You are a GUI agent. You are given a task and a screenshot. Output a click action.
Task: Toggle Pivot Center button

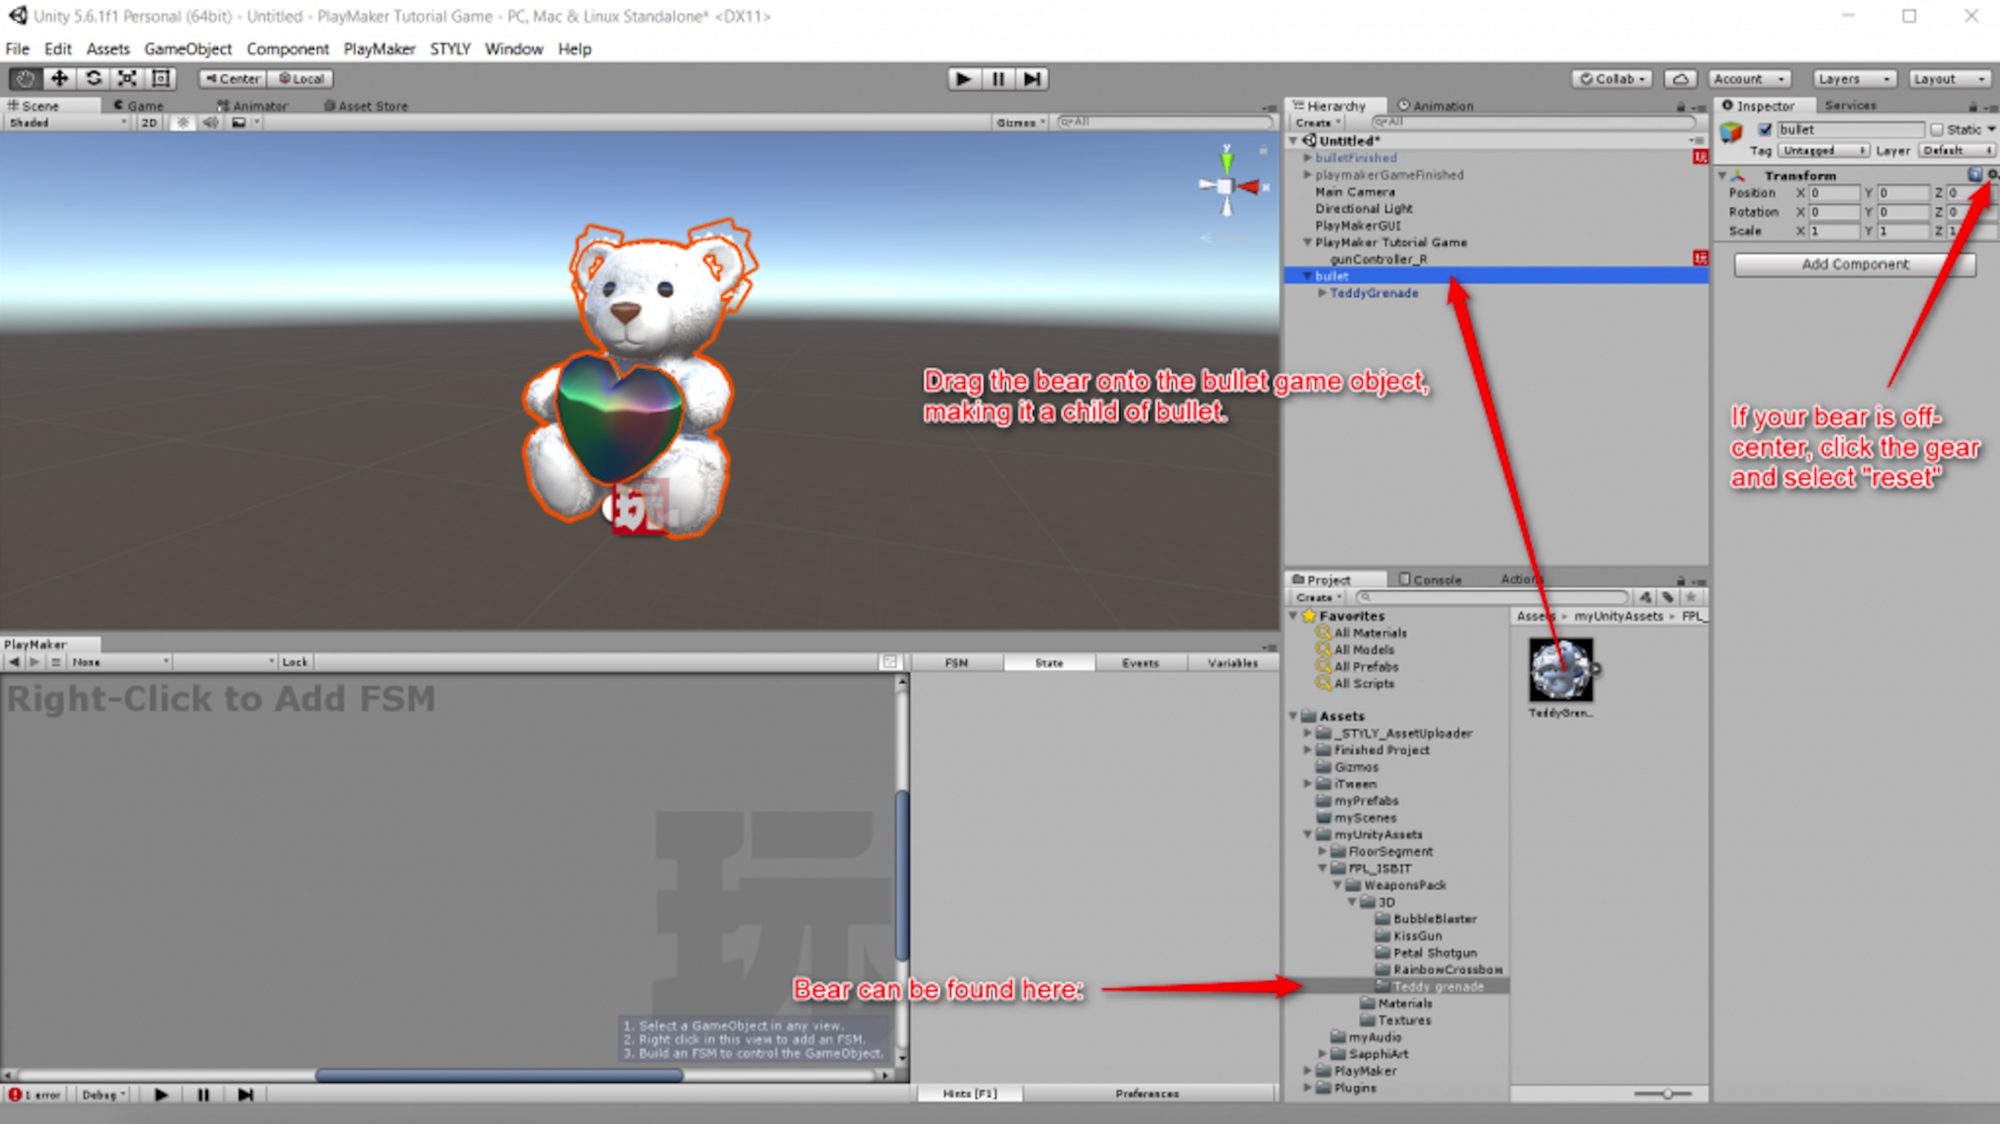[232, 78]
